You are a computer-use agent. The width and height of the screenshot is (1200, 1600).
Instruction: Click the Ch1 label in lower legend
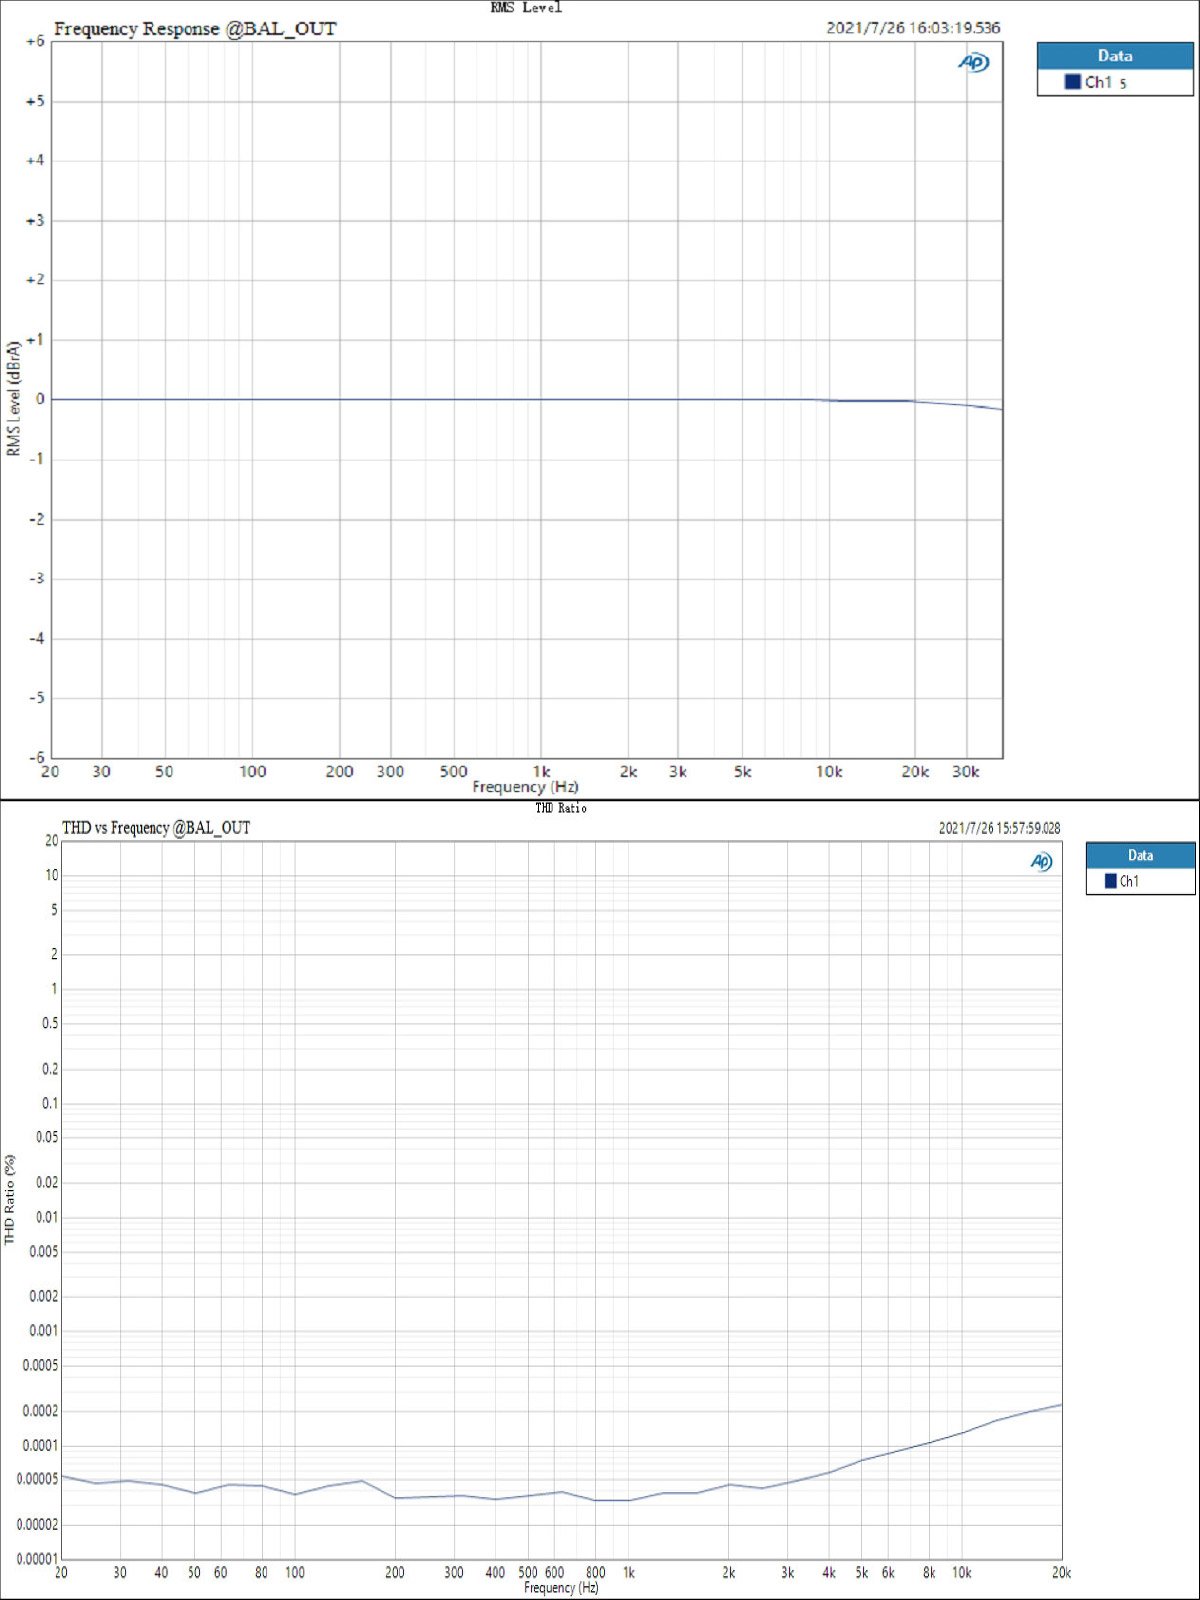click(x=1129, y=881)
